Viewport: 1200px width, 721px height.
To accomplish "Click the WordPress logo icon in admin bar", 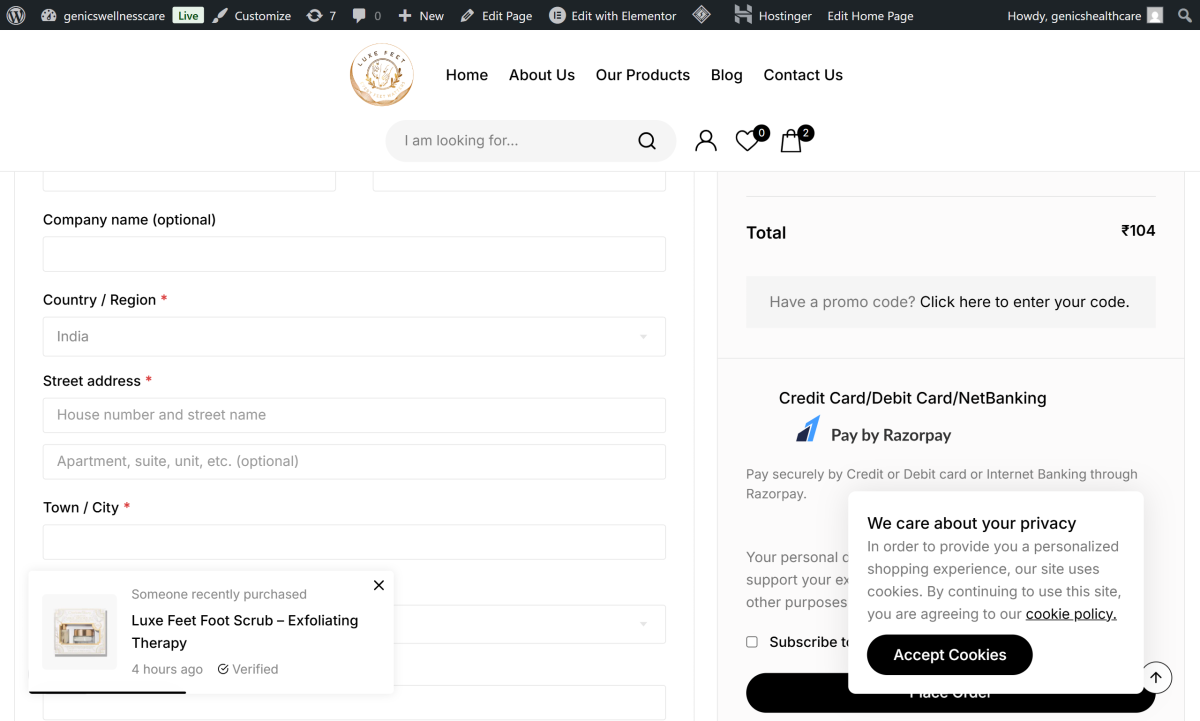I will pos(16,15).
